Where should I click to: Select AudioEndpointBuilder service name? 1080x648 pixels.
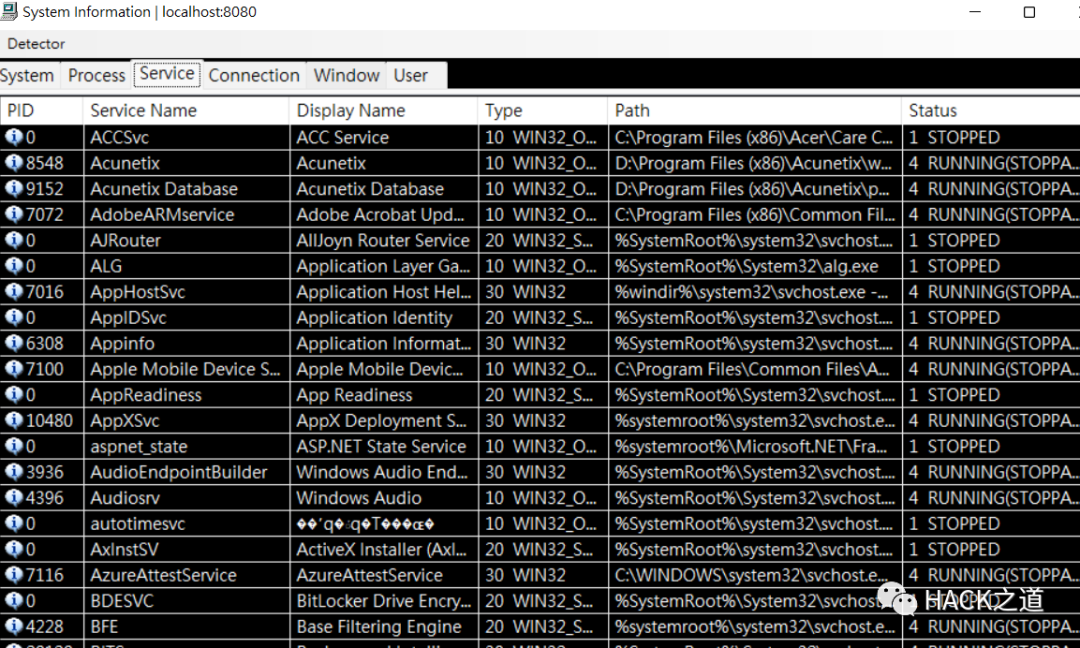pyautogui.click(x=178, y=472)
